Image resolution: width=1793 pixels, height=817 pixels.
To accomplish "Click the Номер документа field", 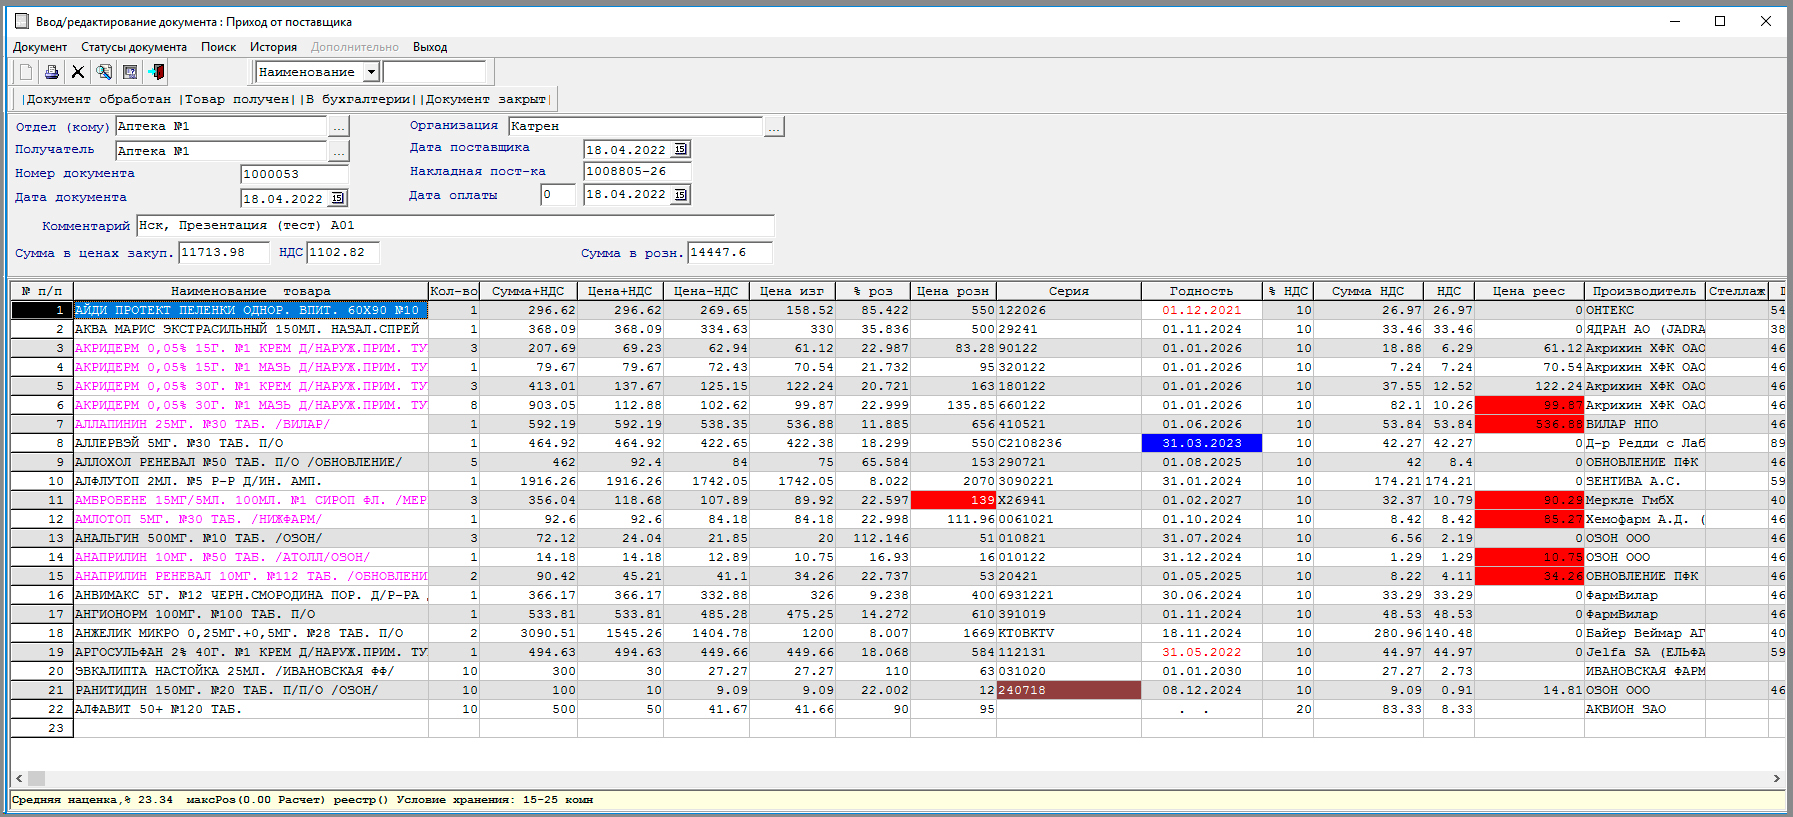I will pos(293,174).
